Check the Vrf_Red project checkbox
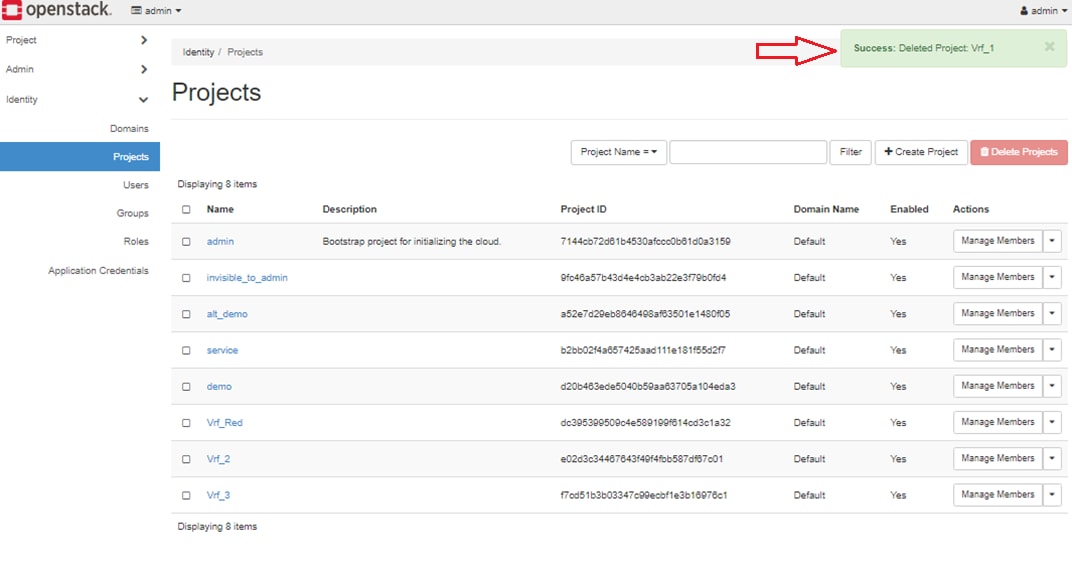Image resolution: width=1072 pixels, height=566 pixels. (186, 422)
